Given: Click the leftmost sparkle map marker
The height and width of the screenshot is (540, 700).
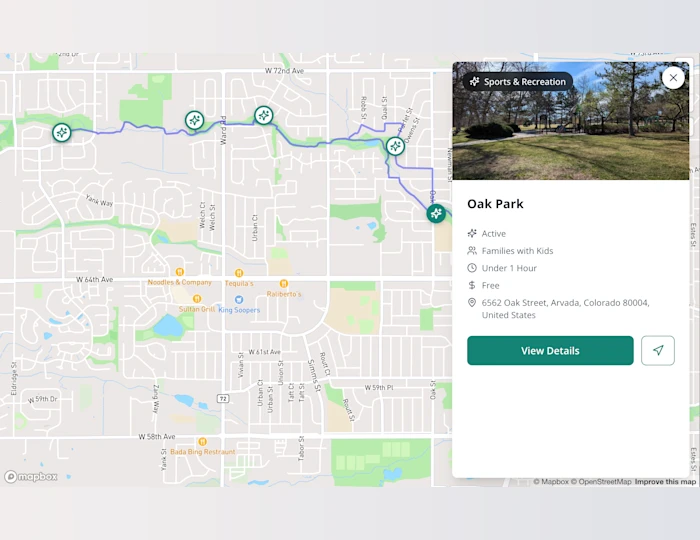Looking at the screenshot, I should 62,133.
